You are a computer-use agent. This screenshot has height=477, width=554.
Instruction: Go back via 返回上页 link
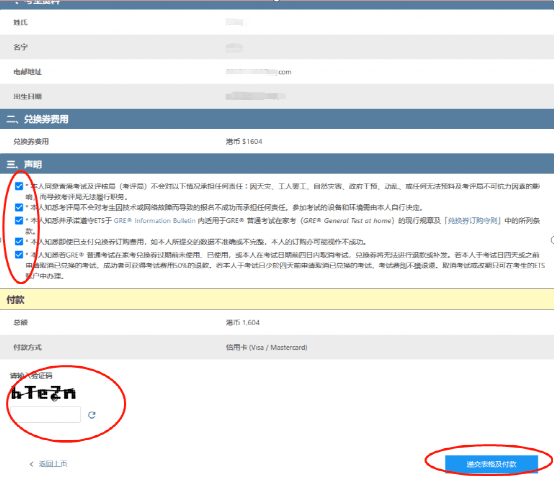tap(53, 464)
